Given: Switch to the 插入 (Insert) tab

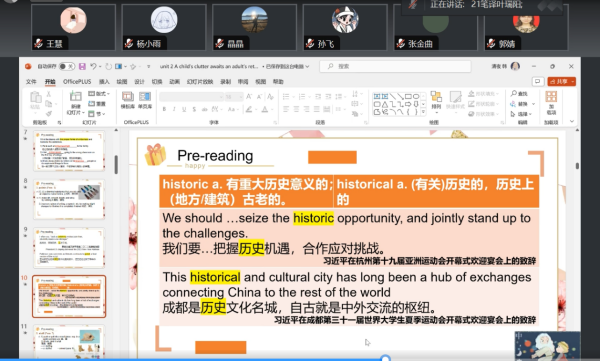Looking at the screenshot, I should point(104,82).
